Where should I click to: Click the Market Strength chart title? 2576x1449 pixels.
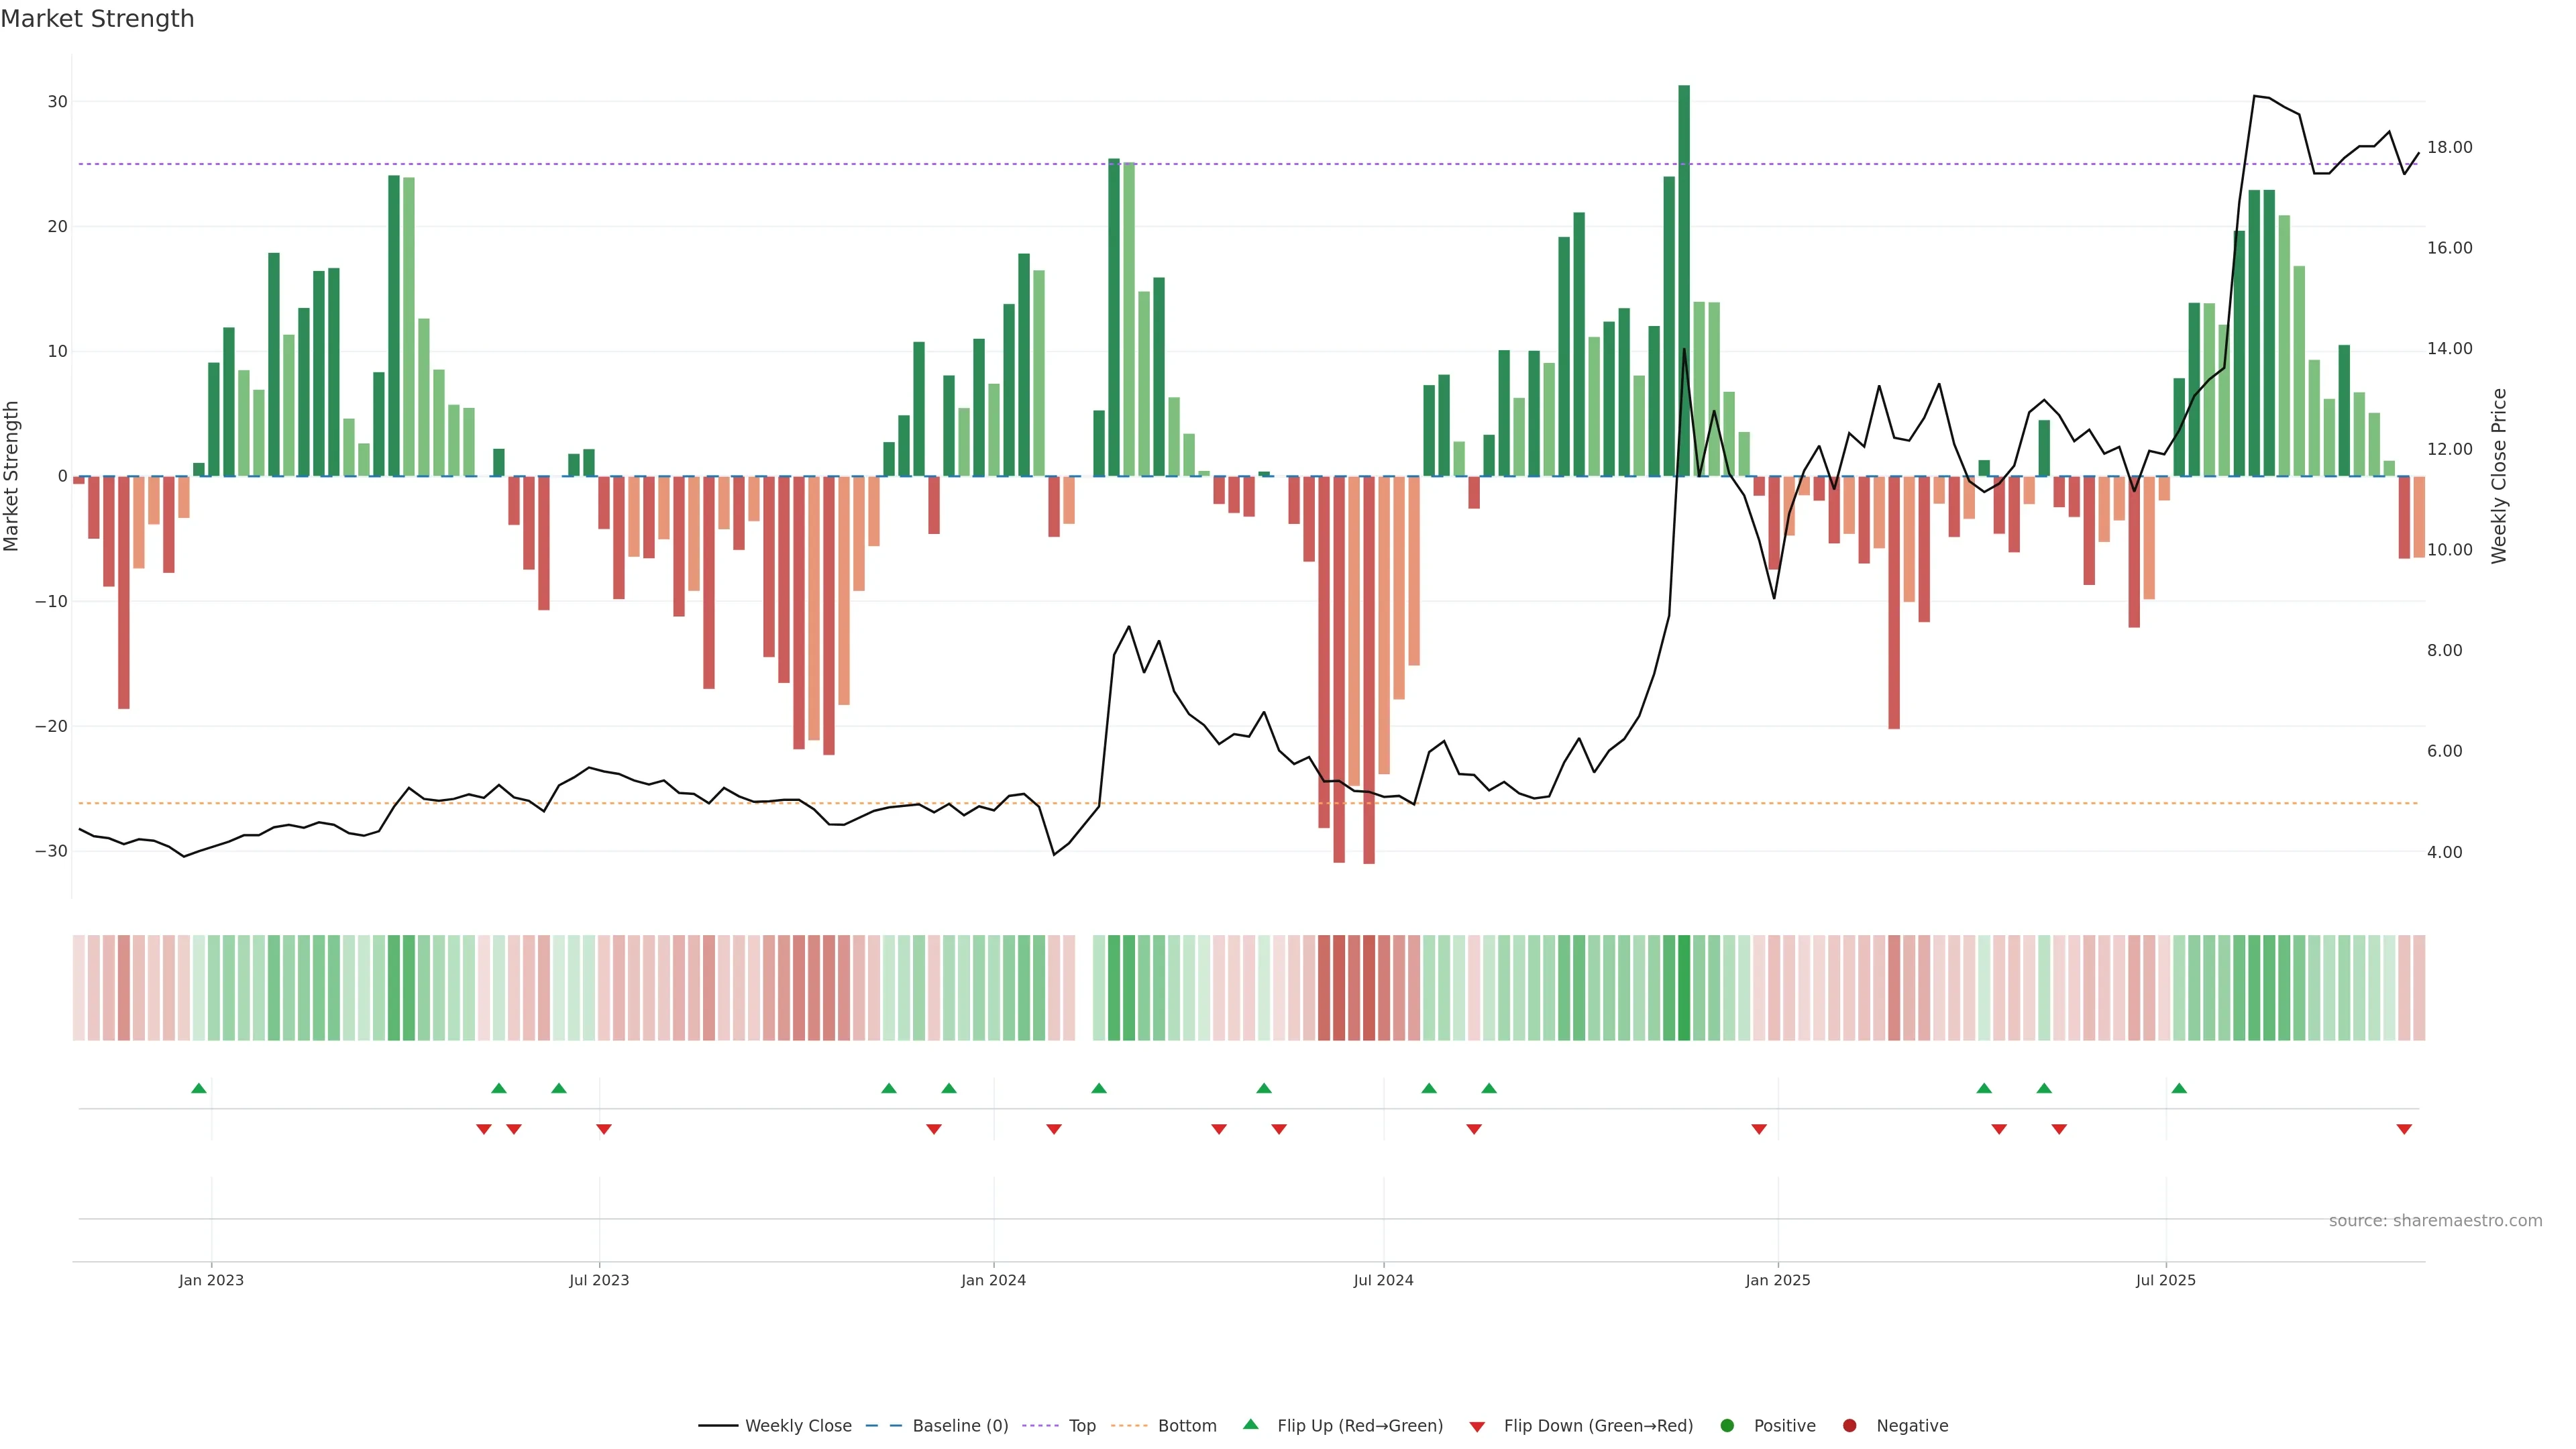pyautogui.click(x=97, y=19)
